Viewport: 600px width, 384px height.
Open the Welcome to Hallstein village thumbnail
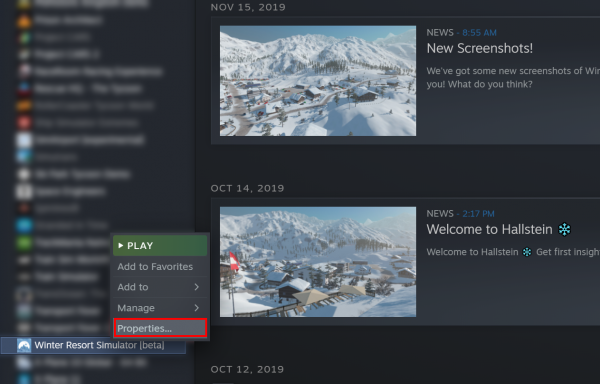[318, 262]
